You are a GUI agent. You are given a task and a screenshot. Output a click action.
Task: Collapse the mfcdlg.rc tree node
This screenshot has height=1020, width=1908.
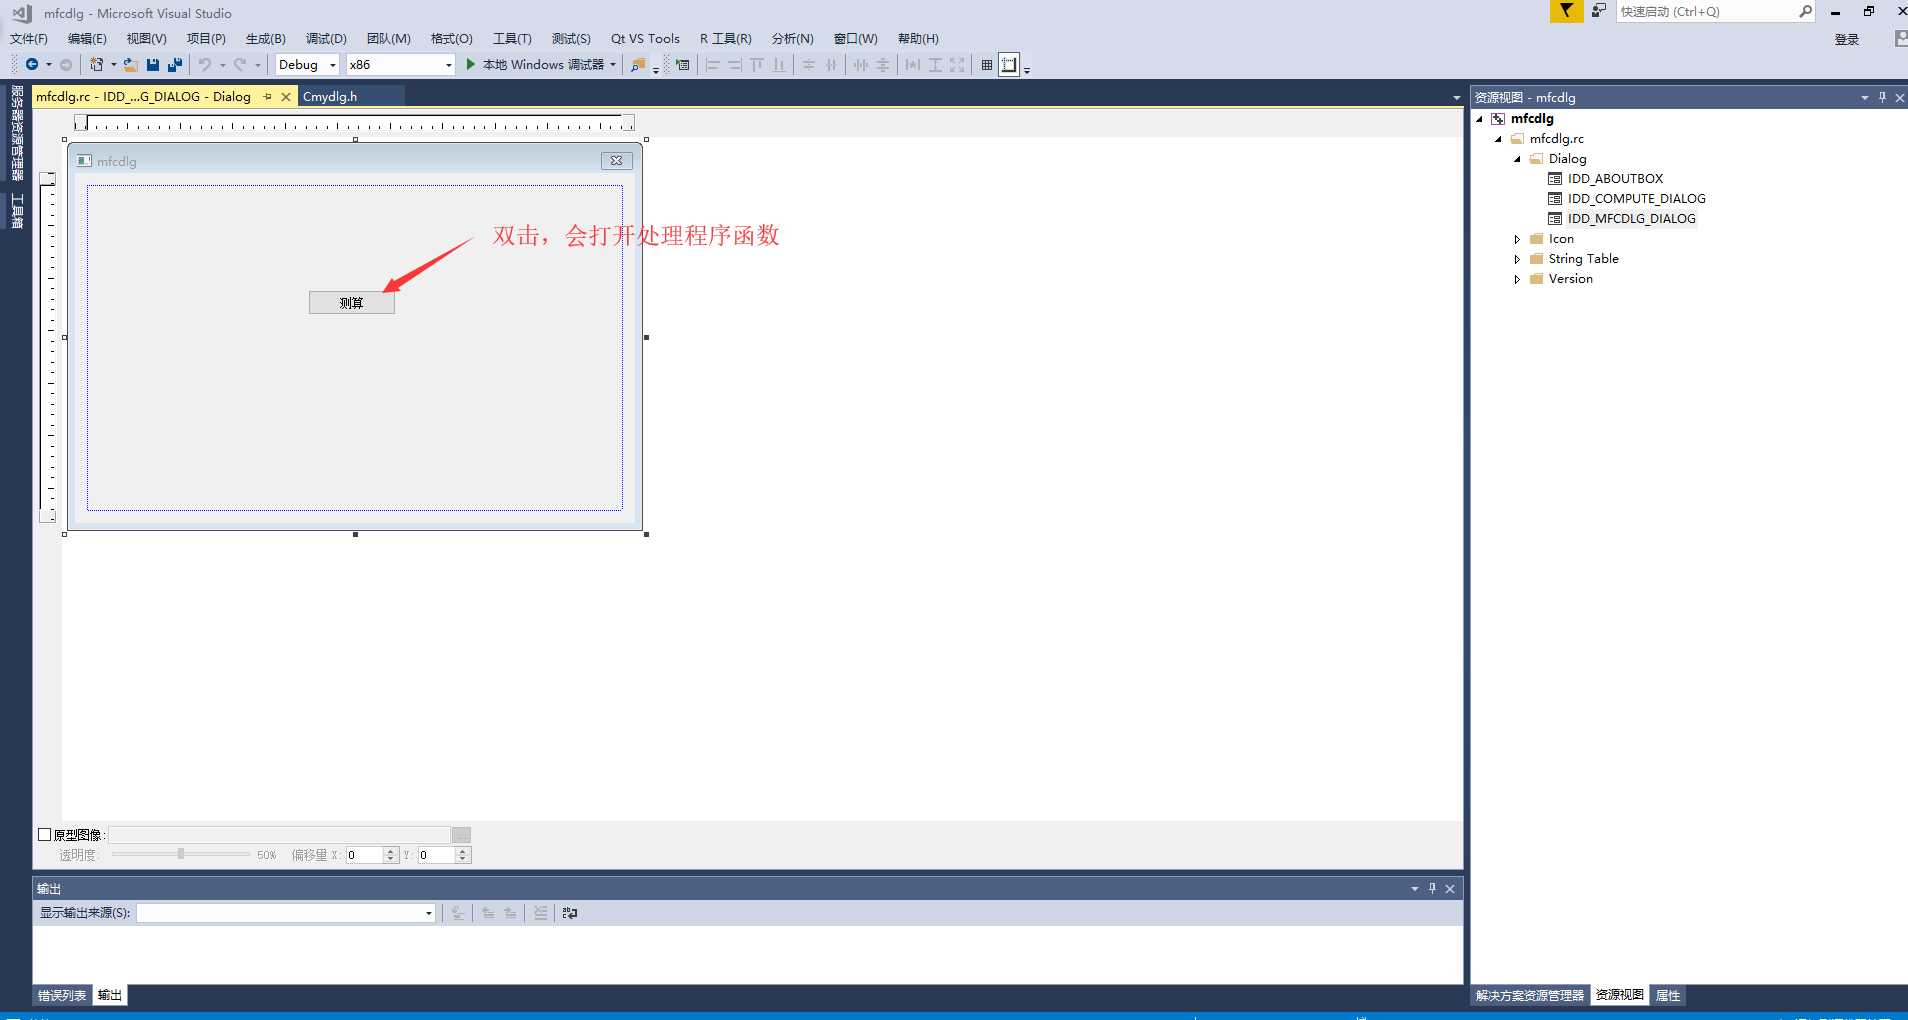1499,139
